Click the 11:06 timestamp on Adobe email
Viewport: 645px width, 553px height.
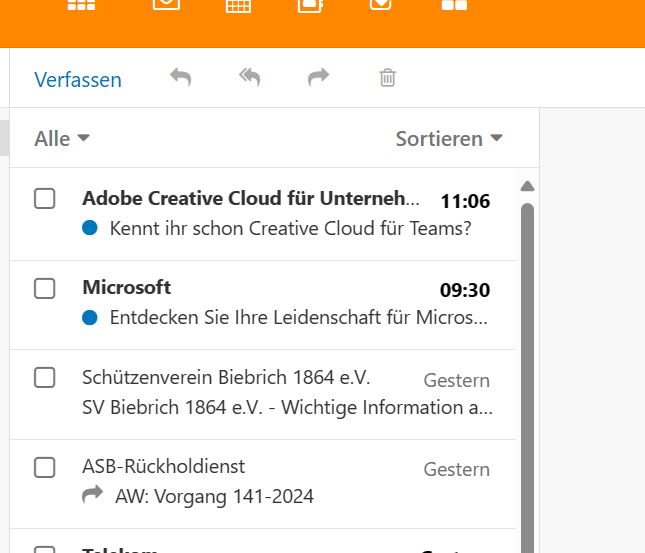coord(465,202)
